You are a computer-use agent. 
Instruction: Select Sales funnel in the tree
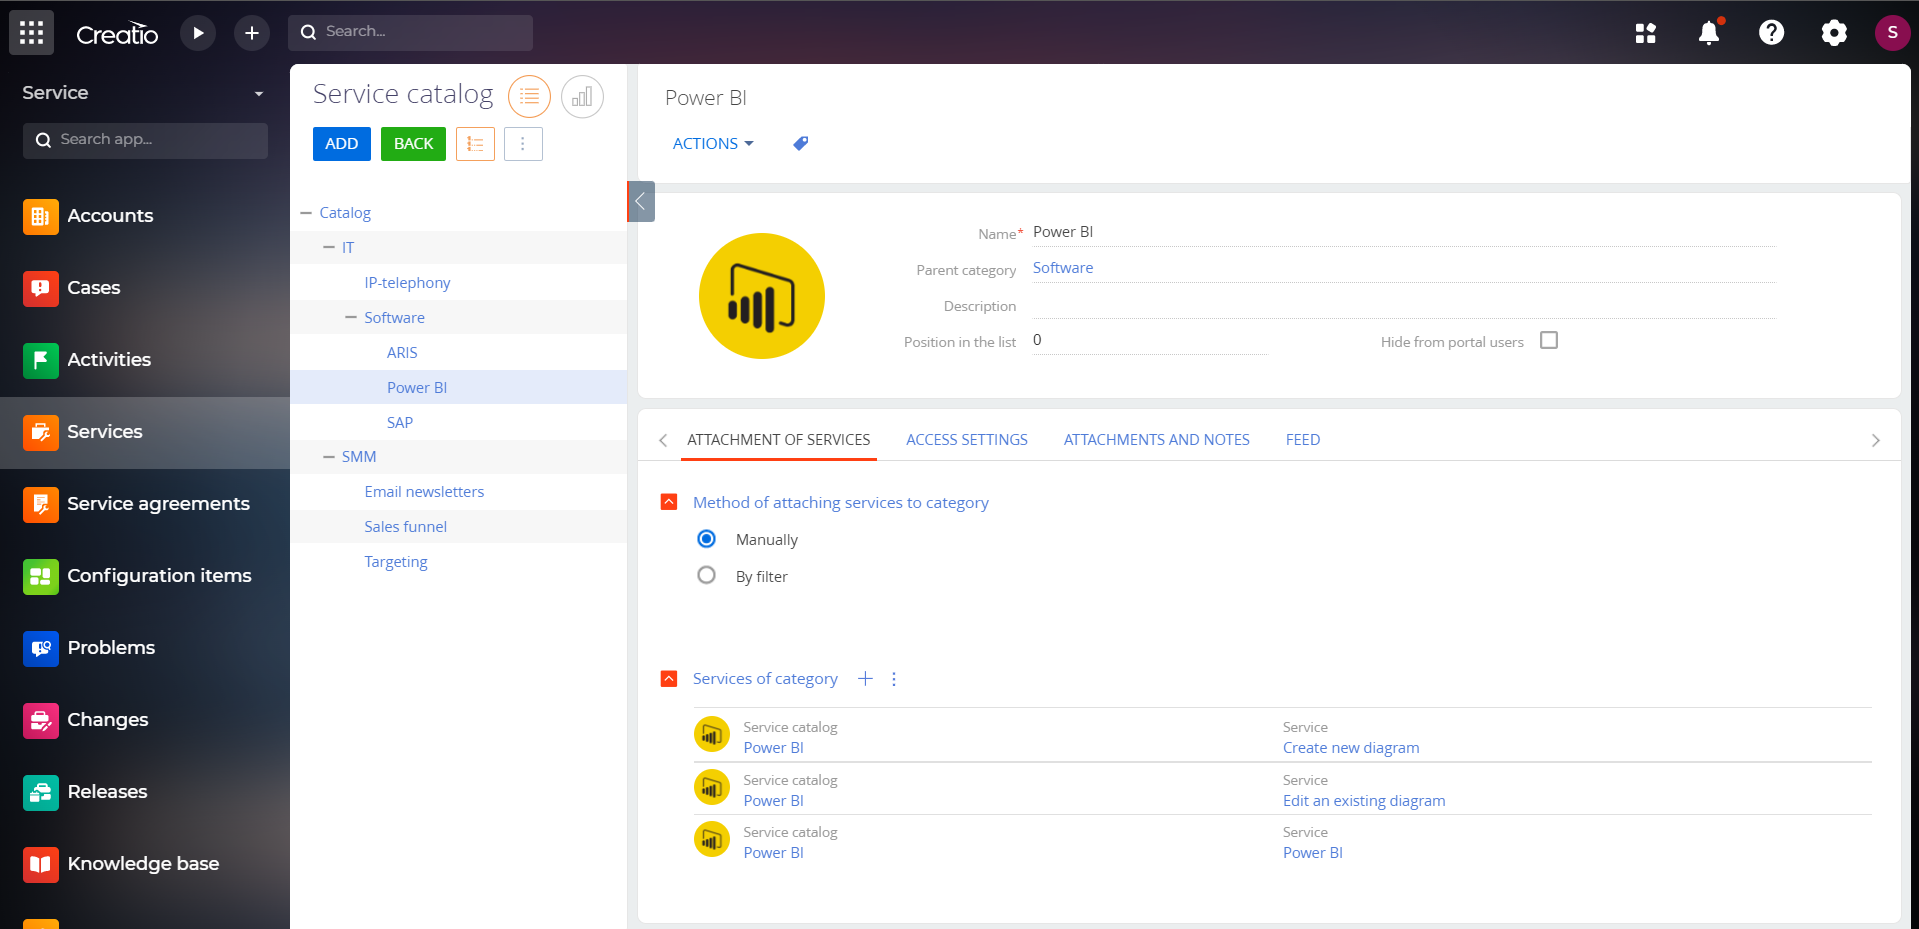[405, 527]
